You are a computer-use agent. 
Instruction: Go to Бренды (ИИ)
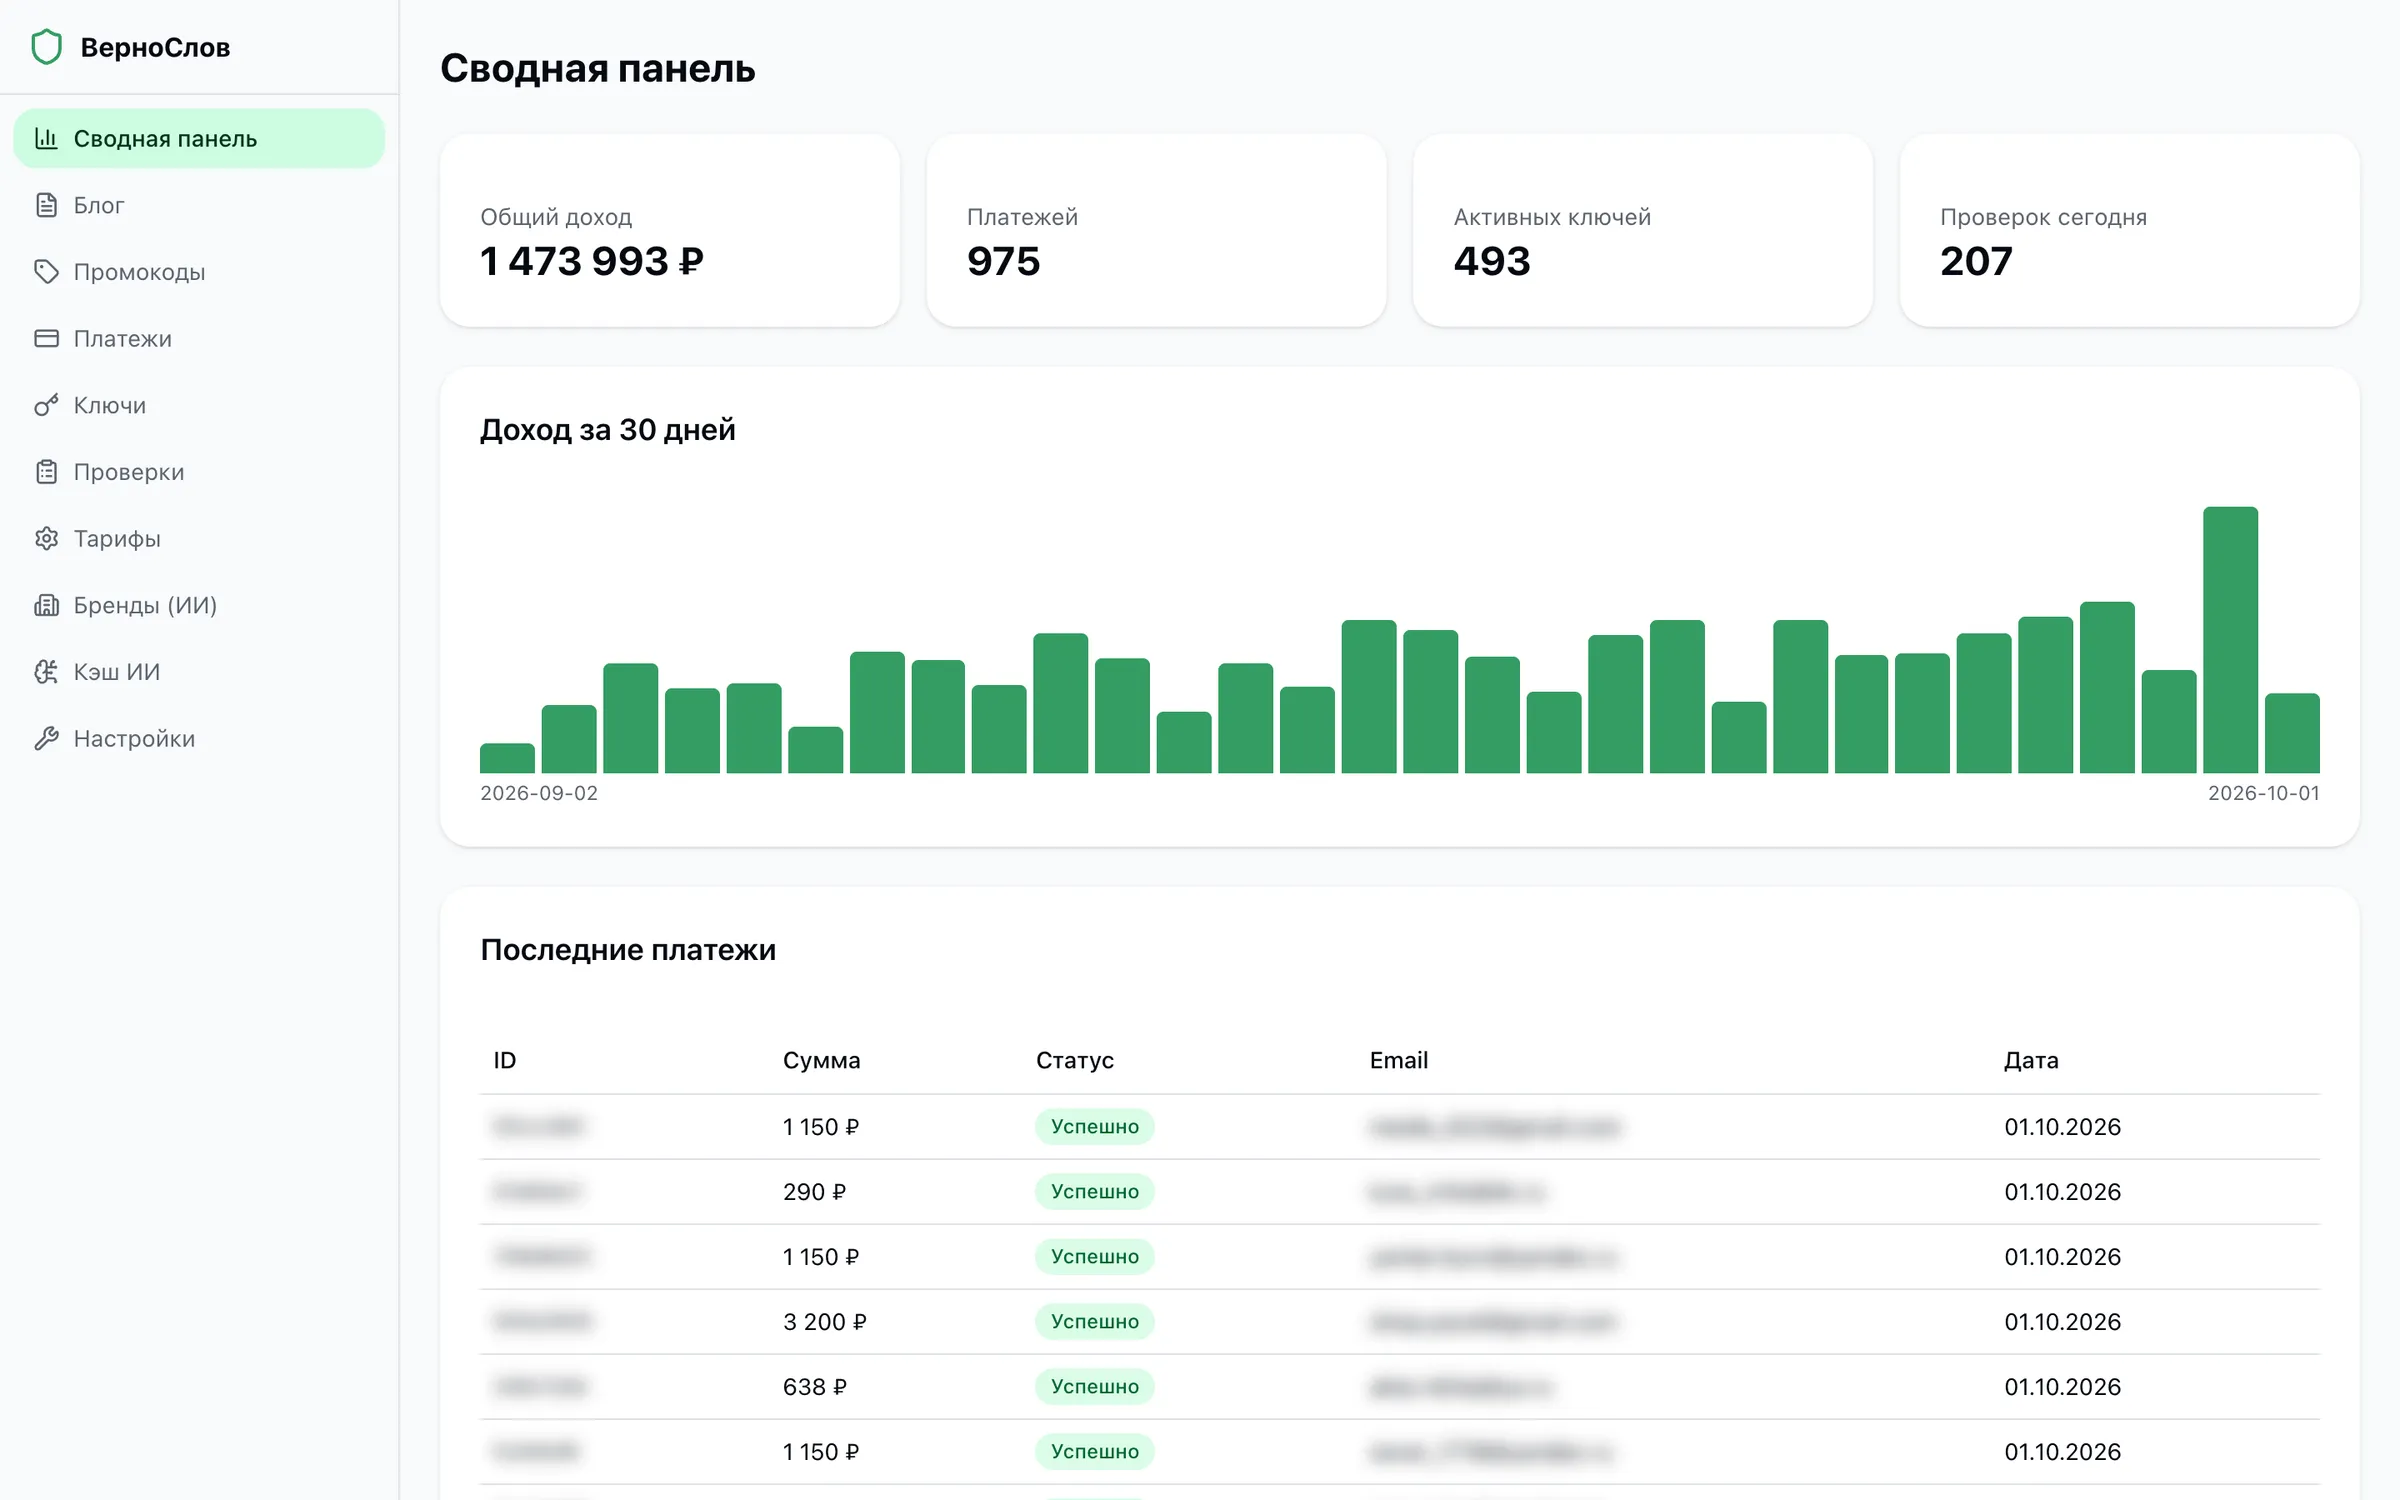click(x=199, y=605)
